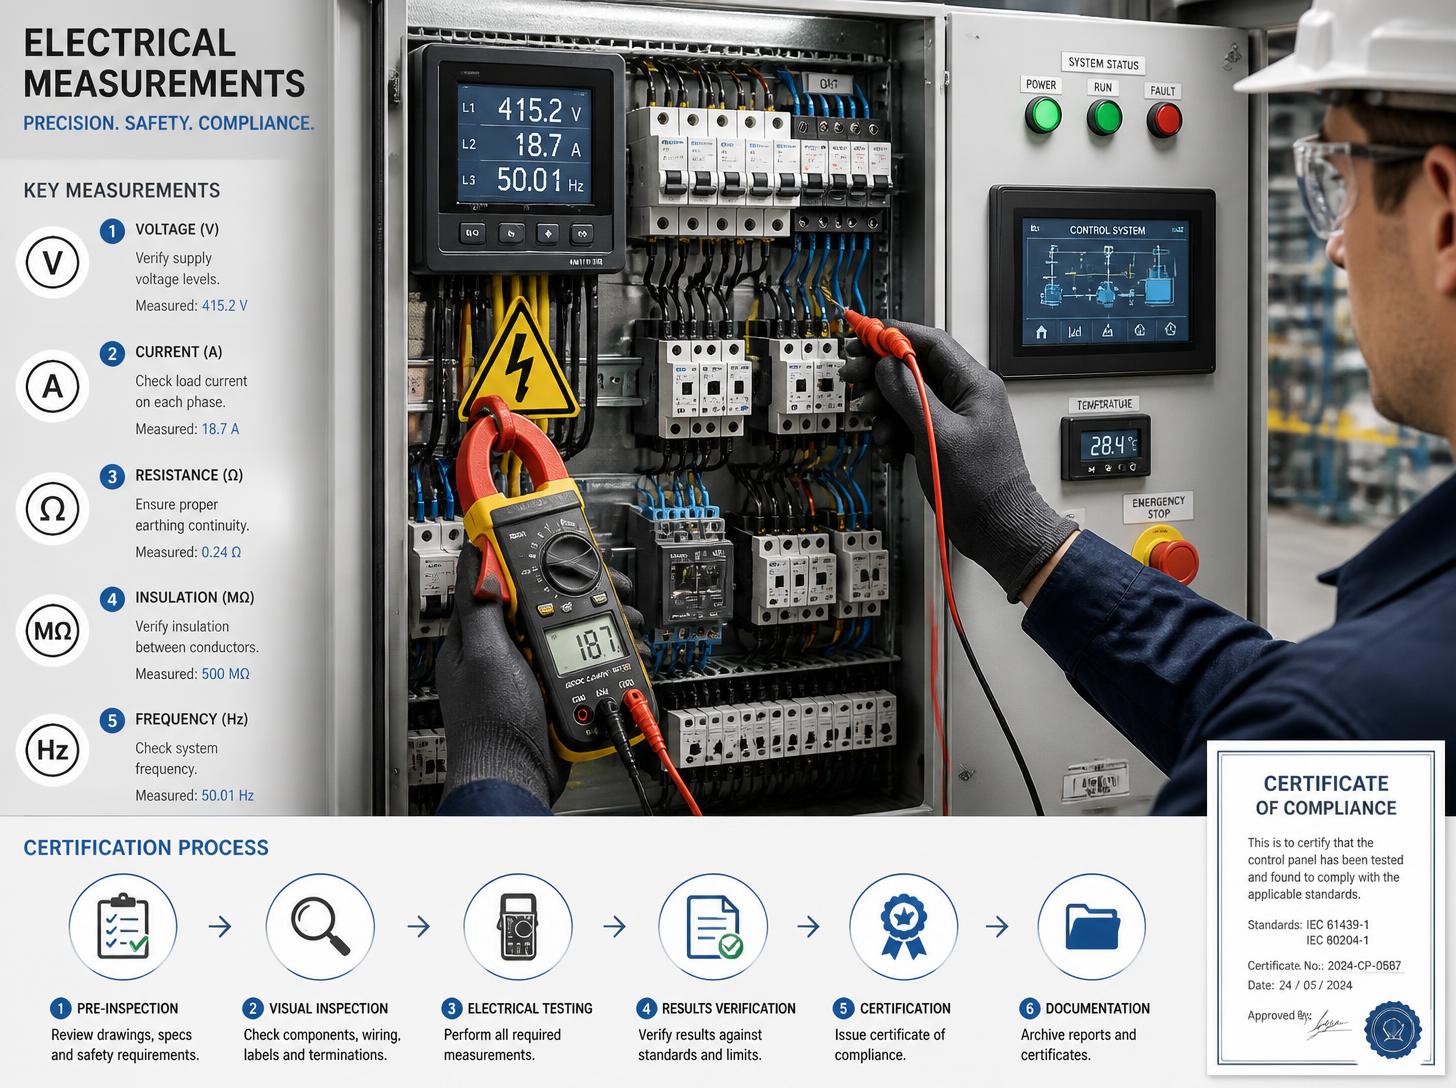Image resolution: width=1456 pixels, height=1088 pixels.
Task: Turn the clamp meter rotary dial
Action: click(x=571, y=562)
